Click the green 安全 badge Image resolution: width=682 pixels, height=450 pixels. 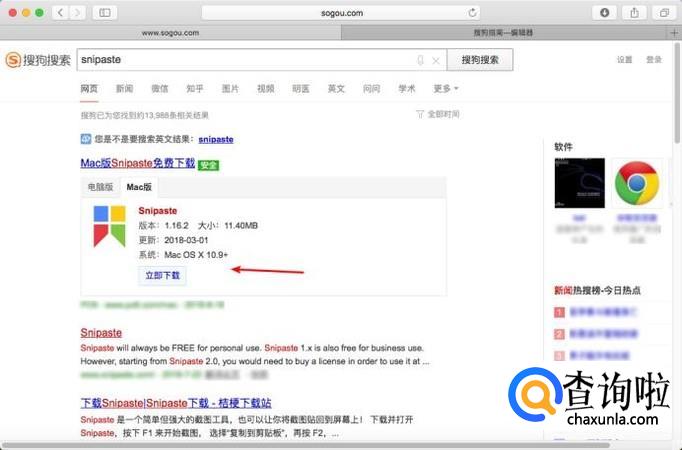208,165
